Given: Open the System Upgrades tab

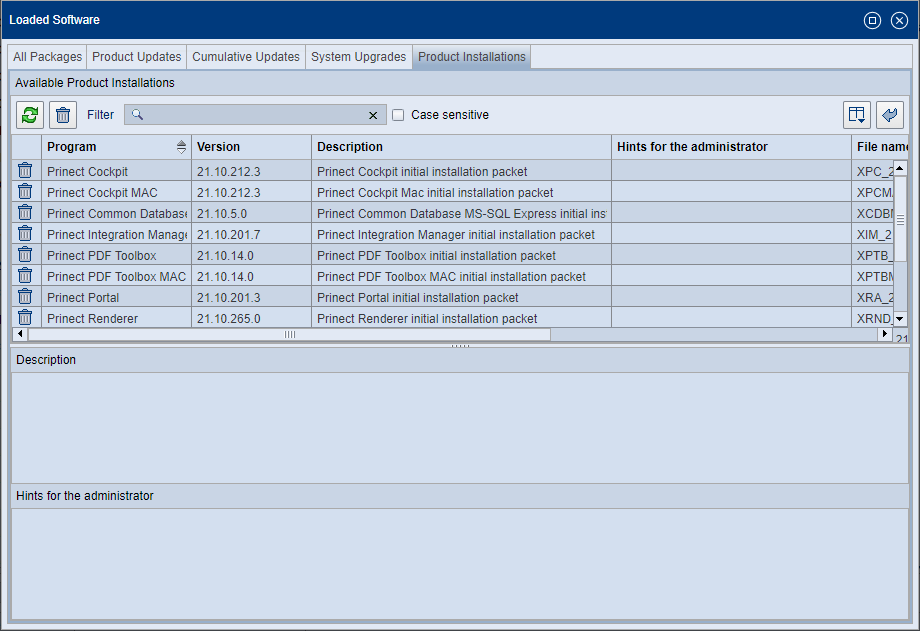Looking at the screenshot, I should [x=358, y=57].
